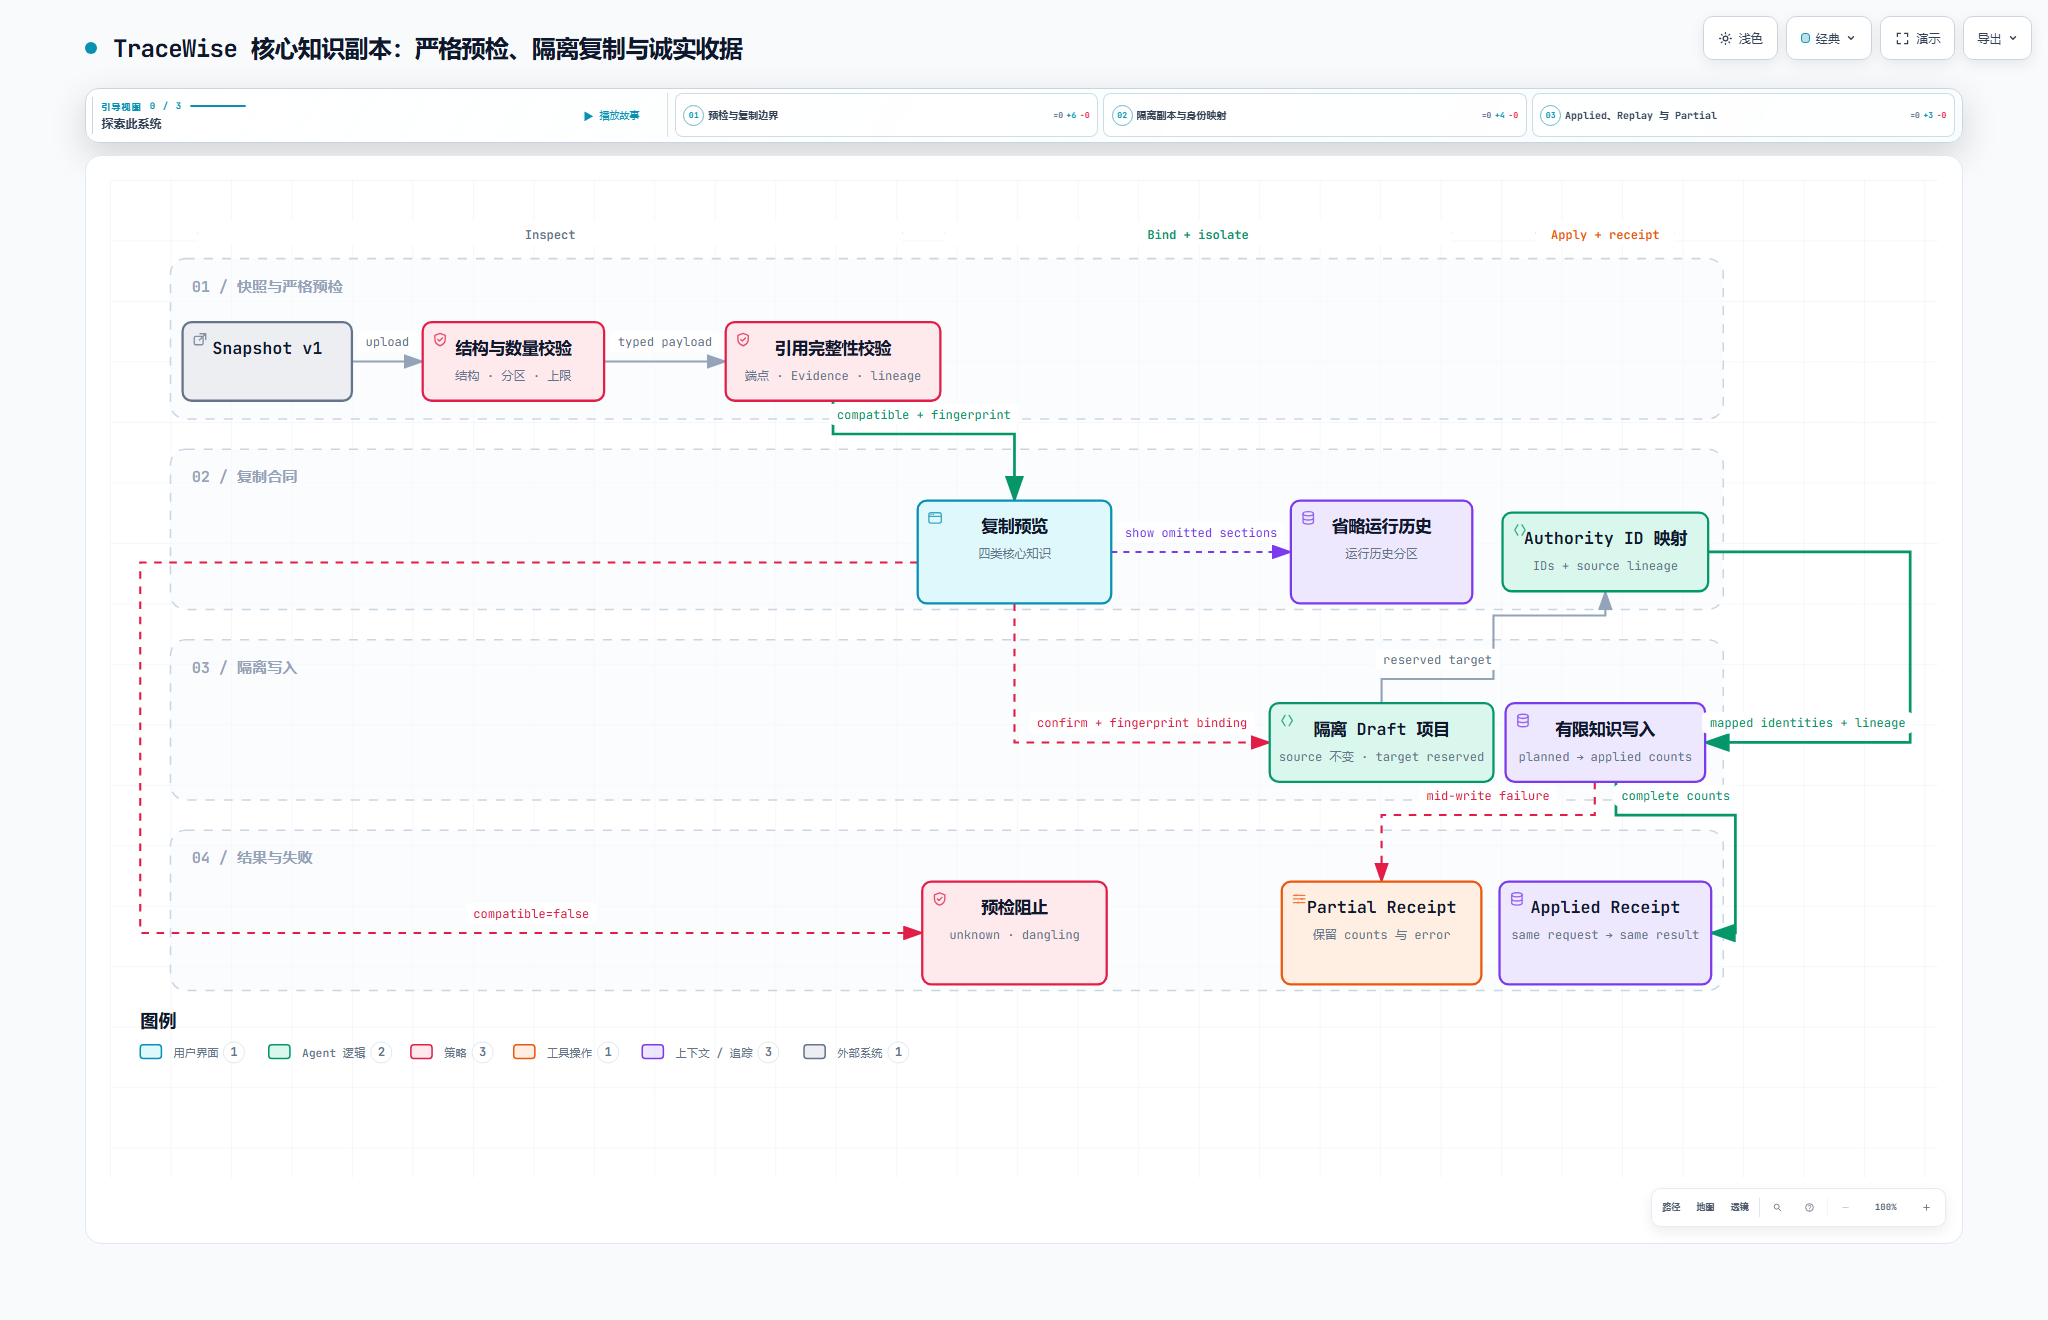Click the '04 / 结果与失败' lane title
Viewport: 2048px width, 1320px height.
tap(253, 858)
